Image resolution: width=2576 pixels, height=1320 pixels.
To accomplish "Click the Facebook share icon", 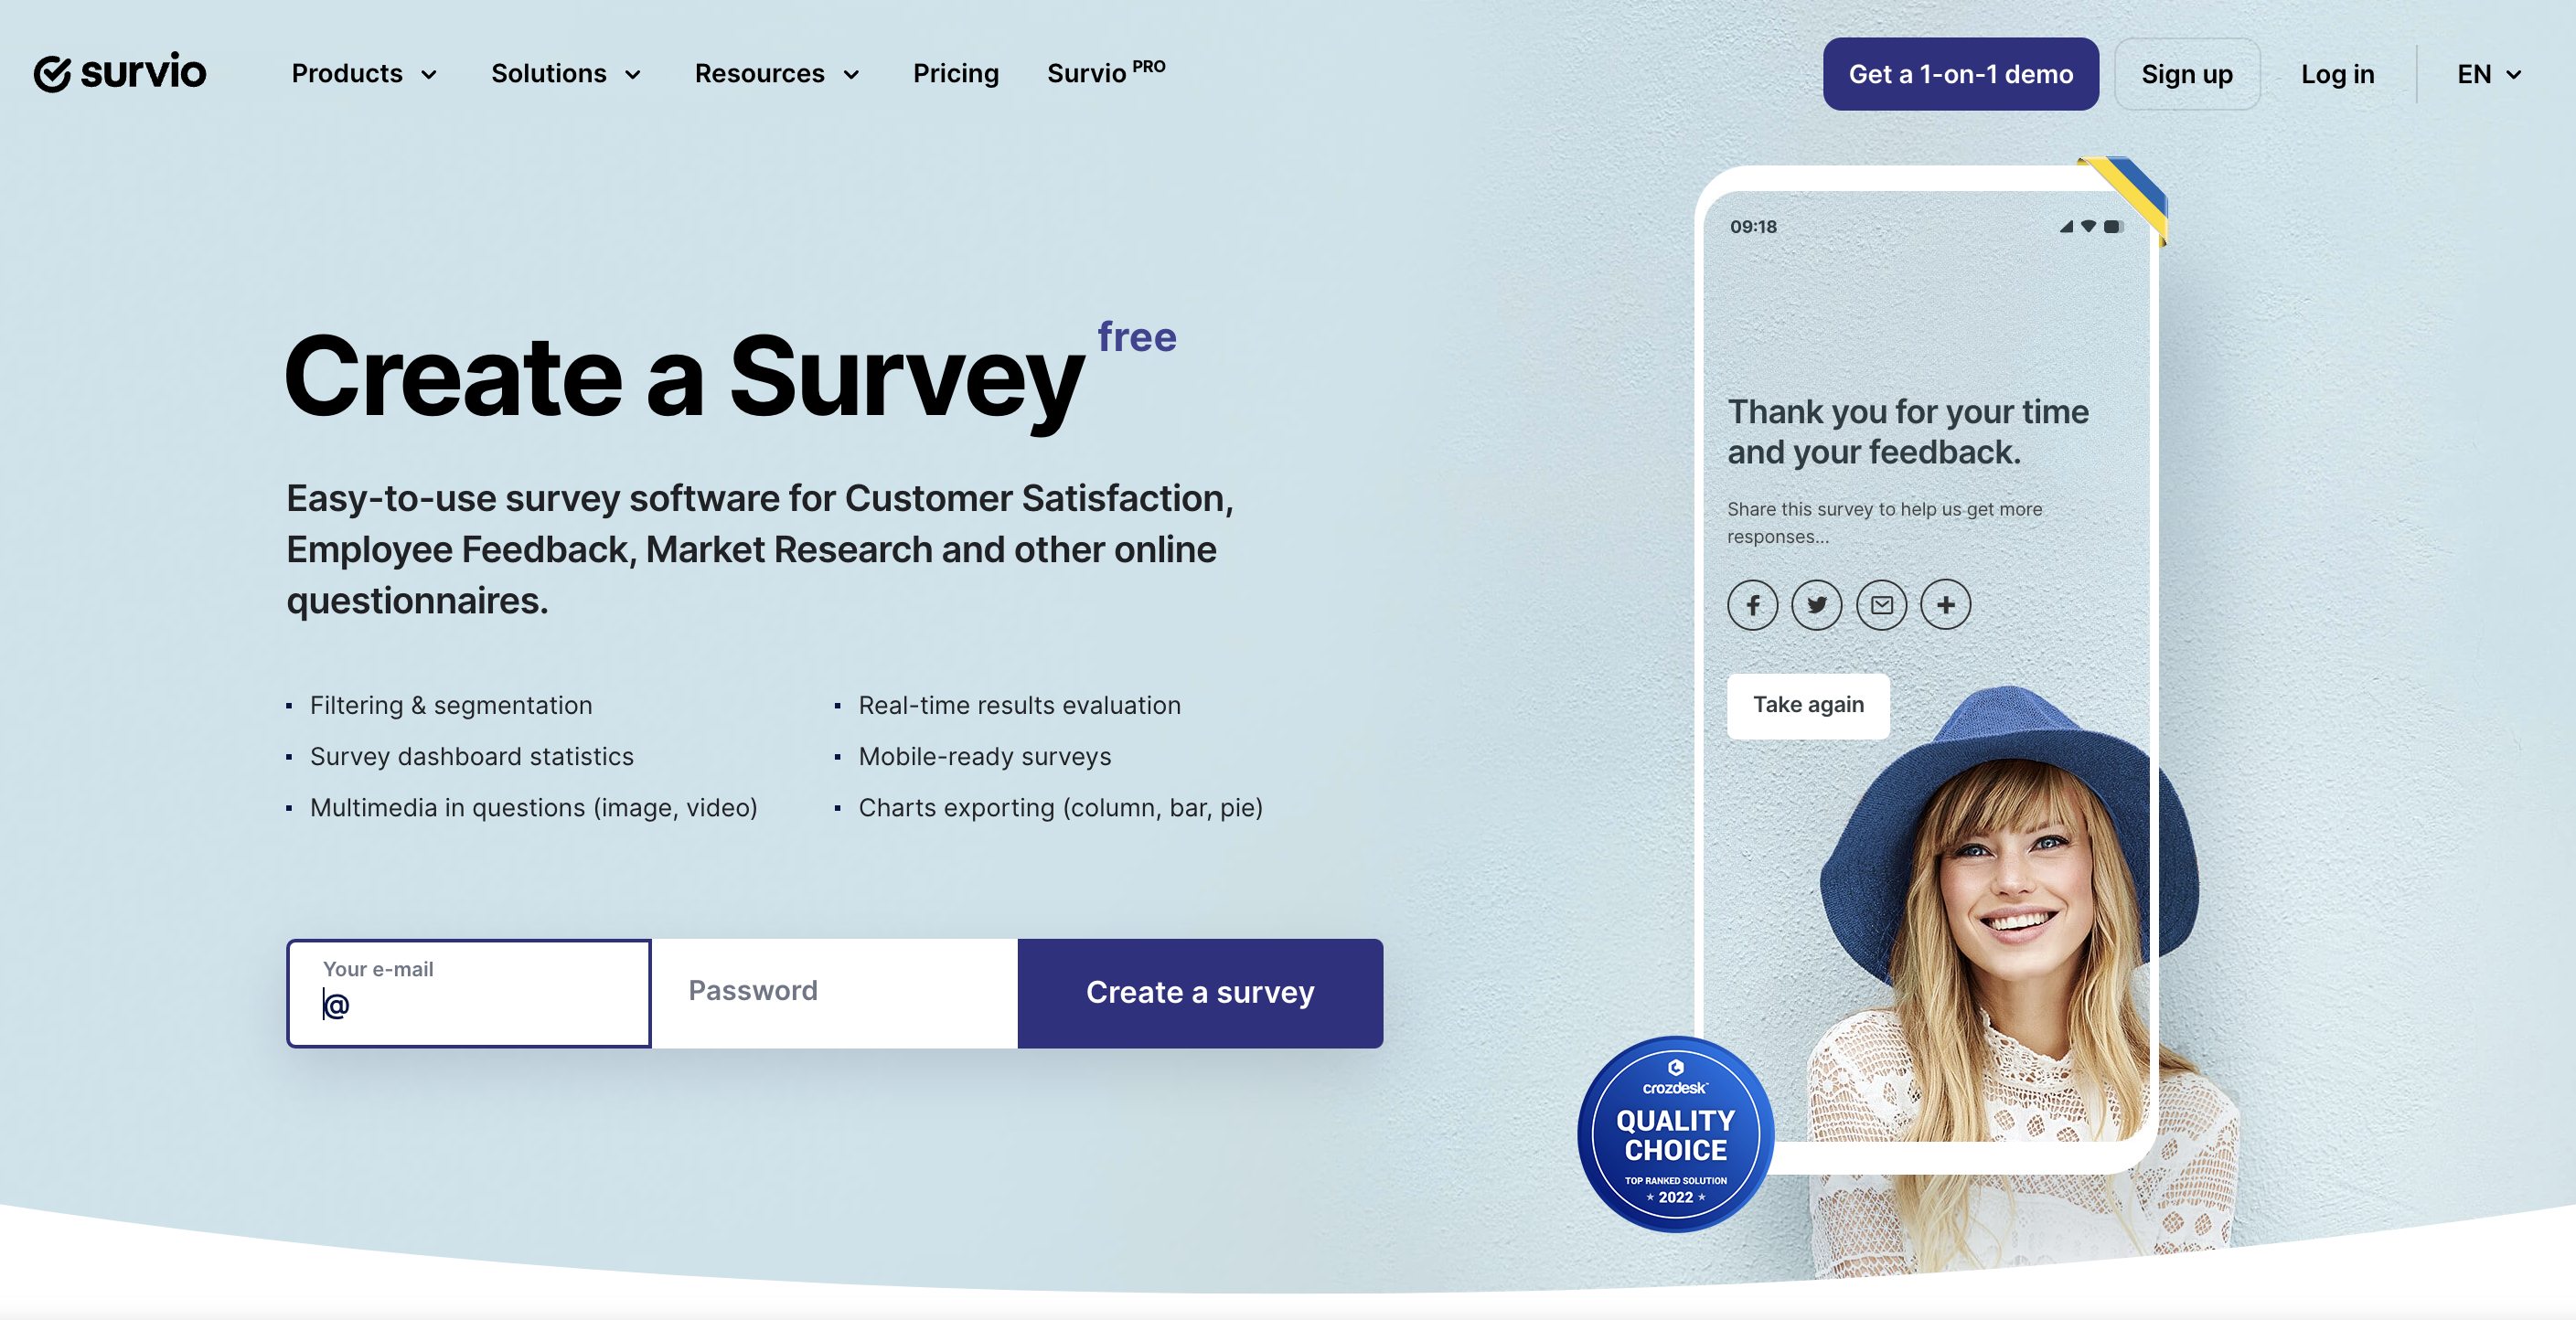I will [1753, 602].
